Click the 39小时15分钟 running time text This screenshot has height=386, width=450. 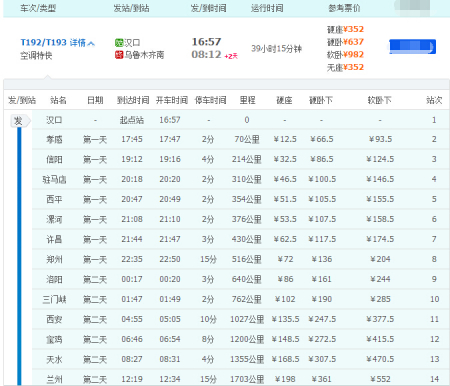point(276,49)
